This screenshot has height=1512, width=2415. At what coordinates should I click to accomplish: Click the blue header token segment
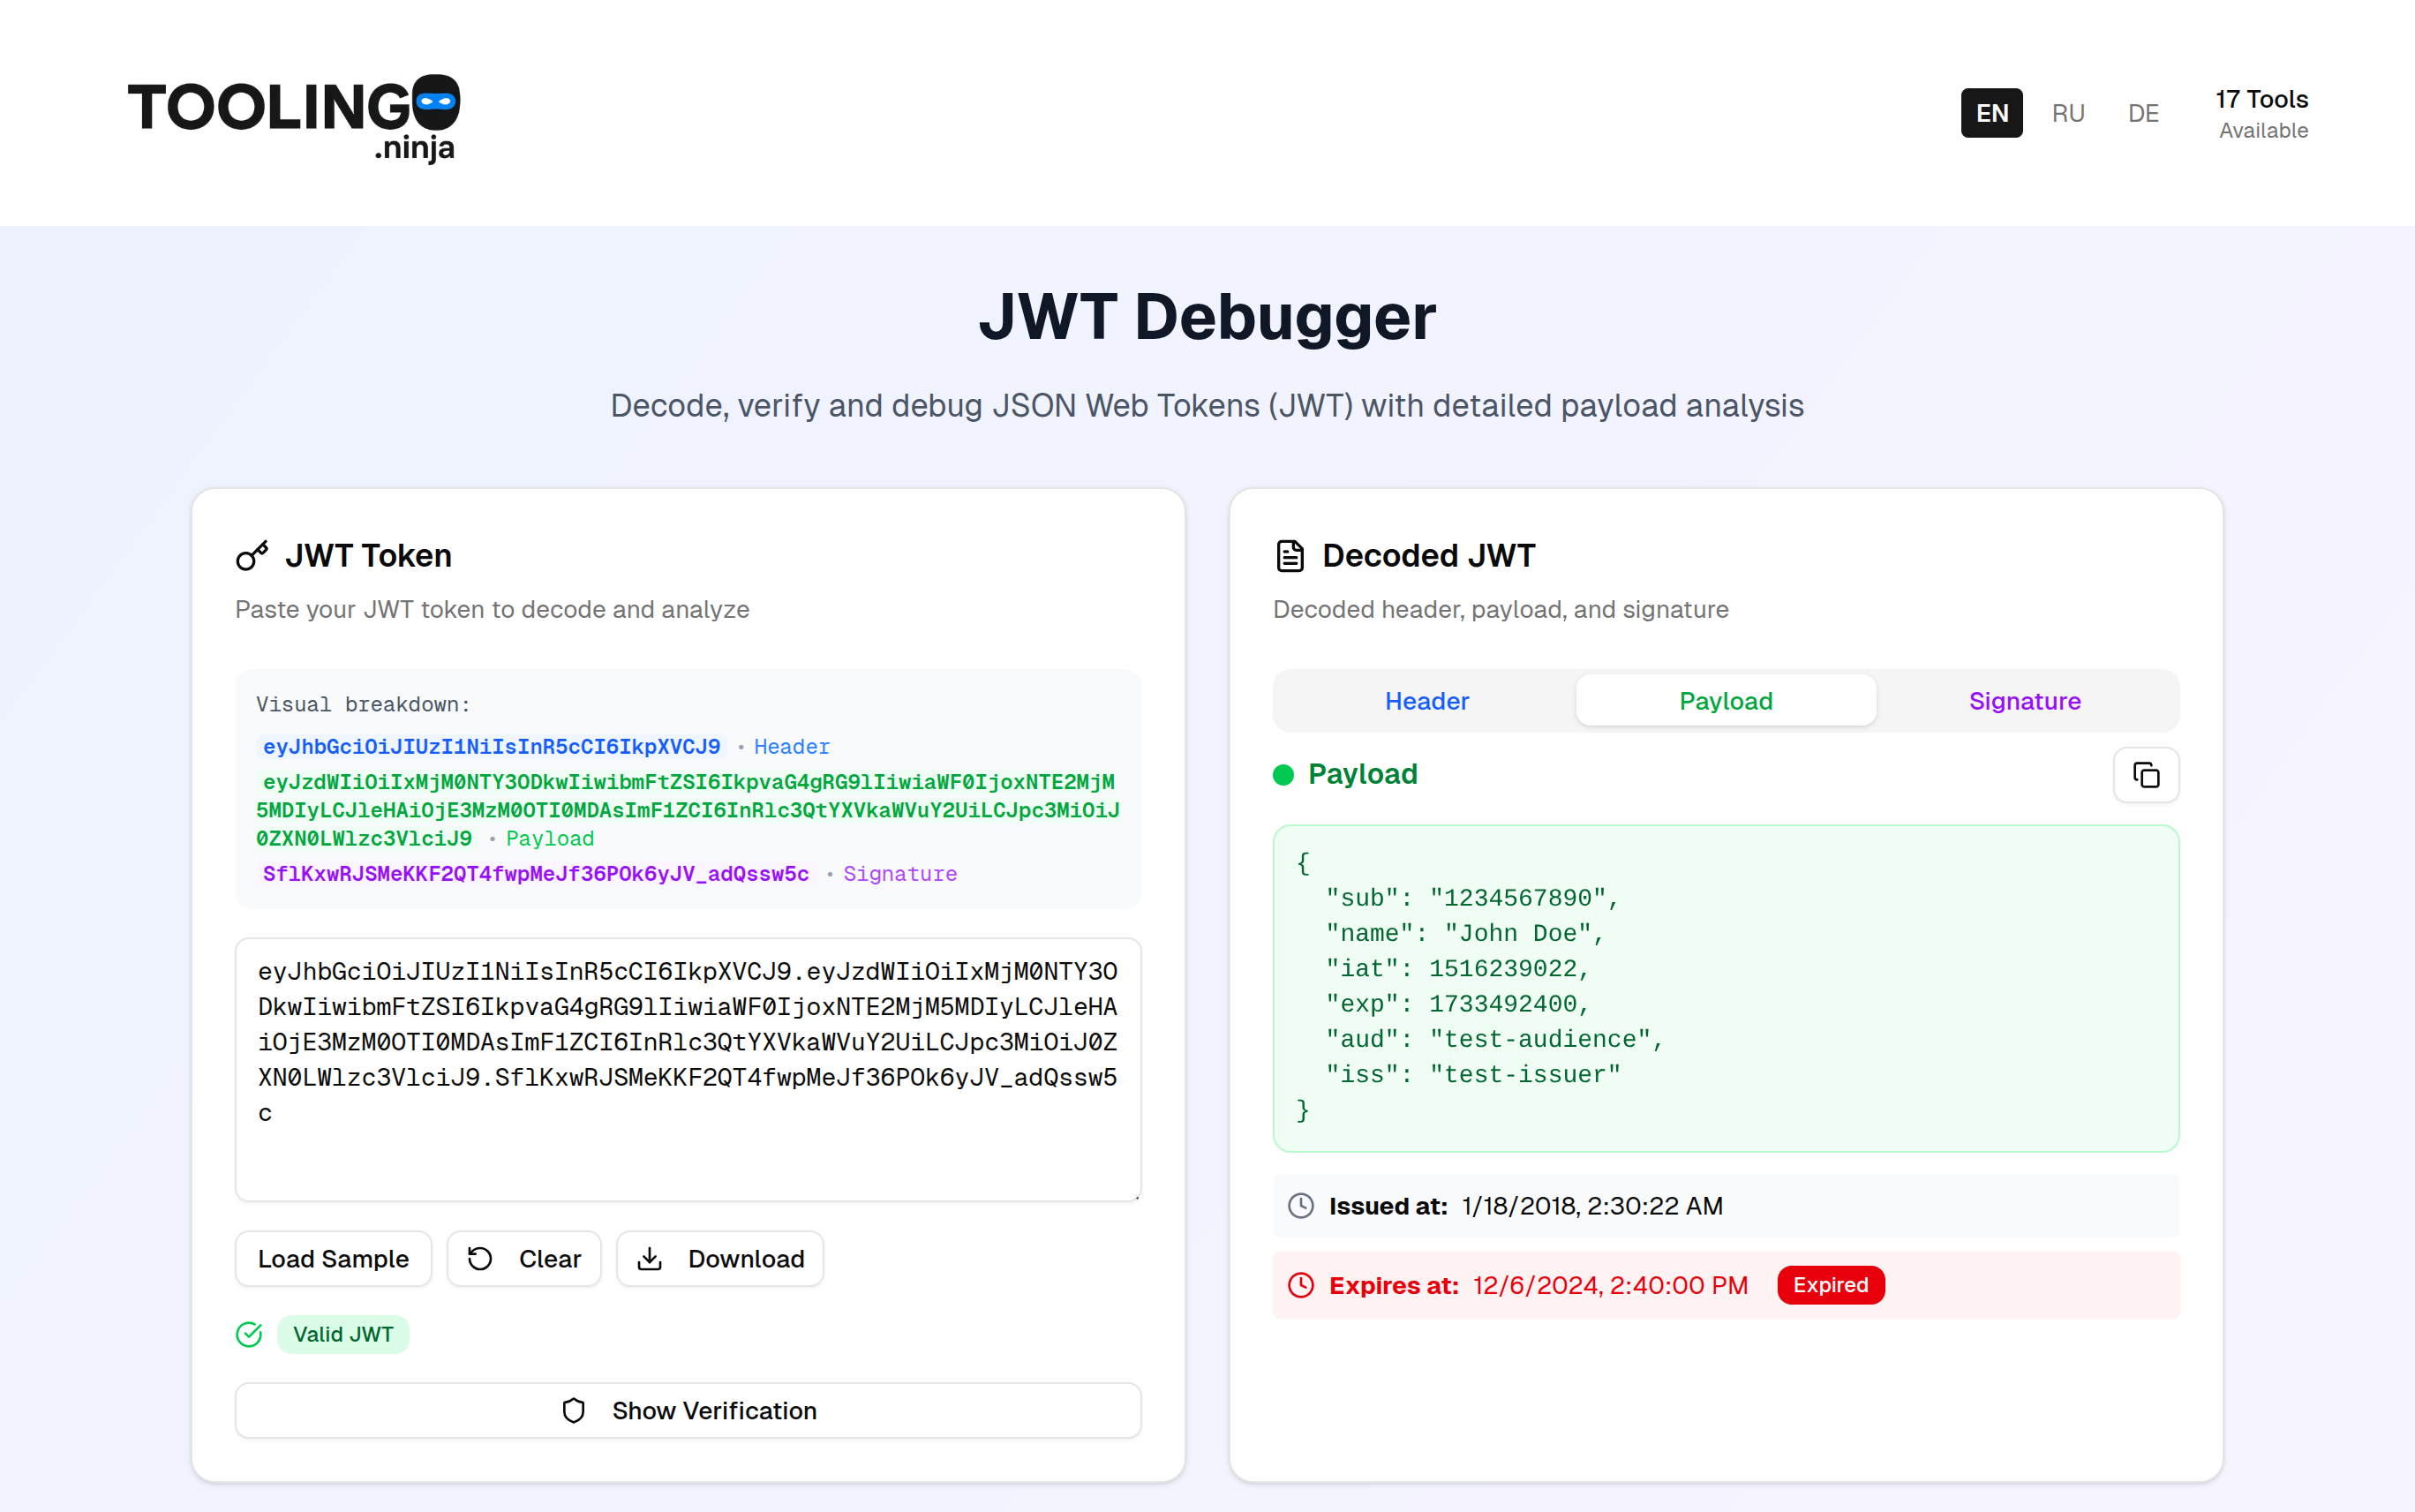coord(491,747)
